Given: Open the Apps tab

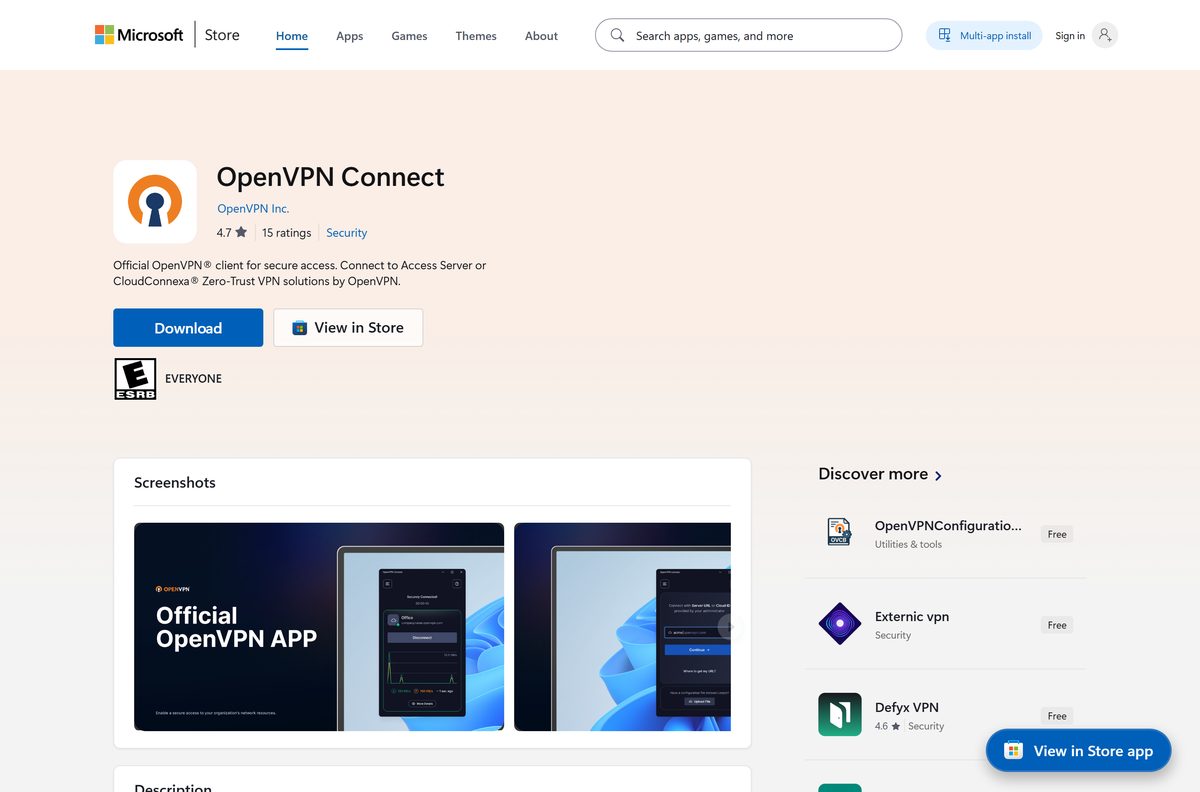Looking at the screenshot, I should click(x=350, y=36).
